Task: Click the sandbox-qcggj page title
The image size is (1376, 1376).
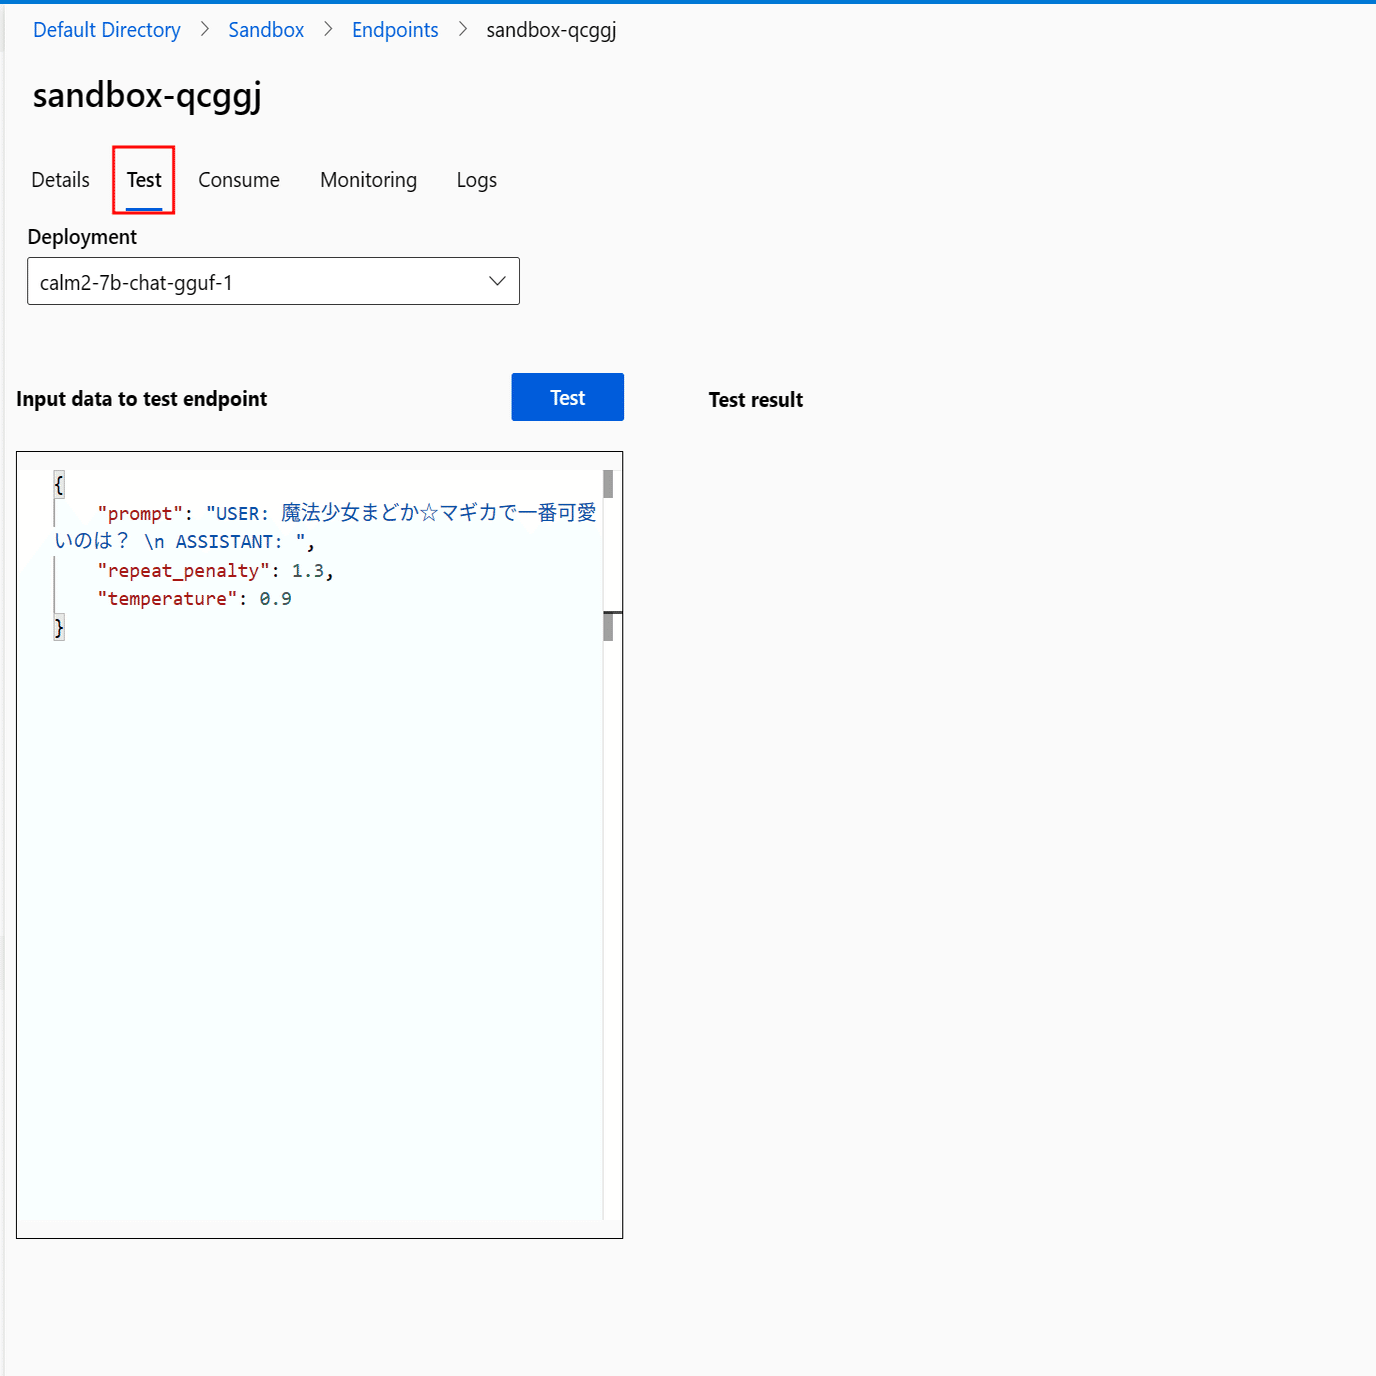Action: click(x=147, y=96)
